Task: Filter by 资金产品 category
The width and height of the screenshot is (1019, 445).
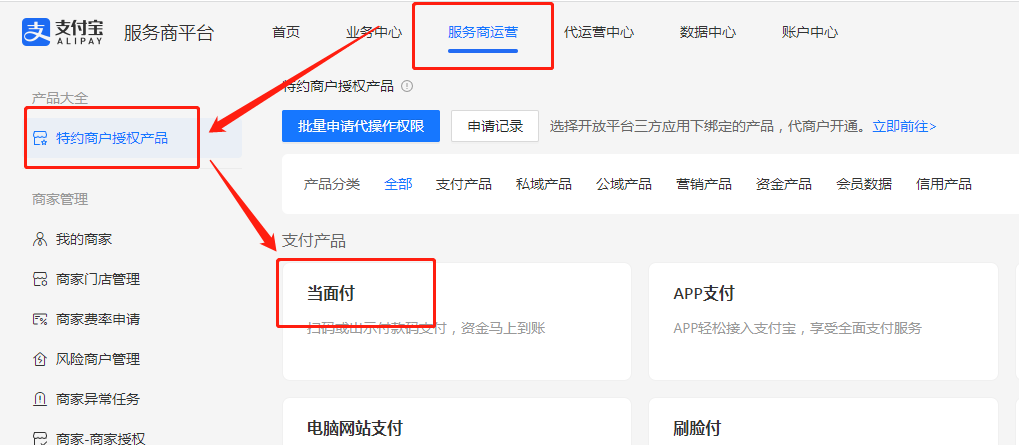Action: (x=784, y=184)
